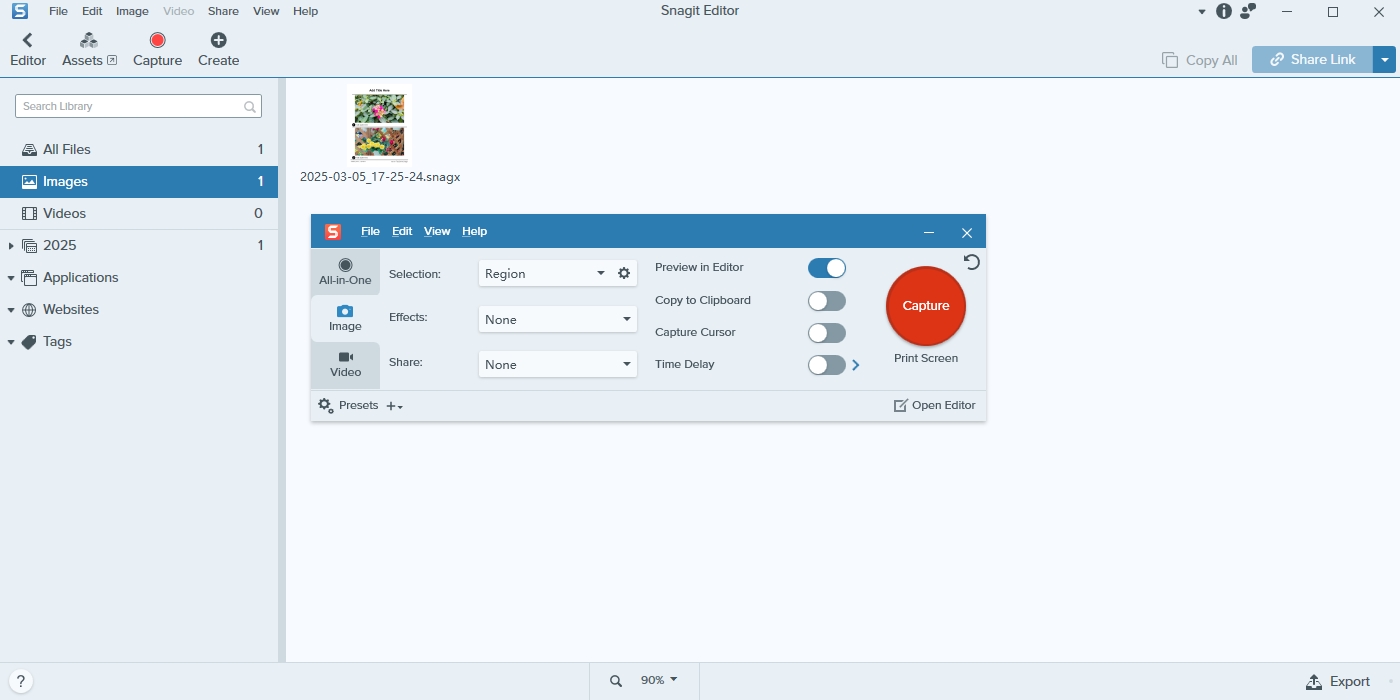The width and height of the screenshot is (1400, 700).
Task: Open Selection settings gear icon
Action: click(624, 273)
